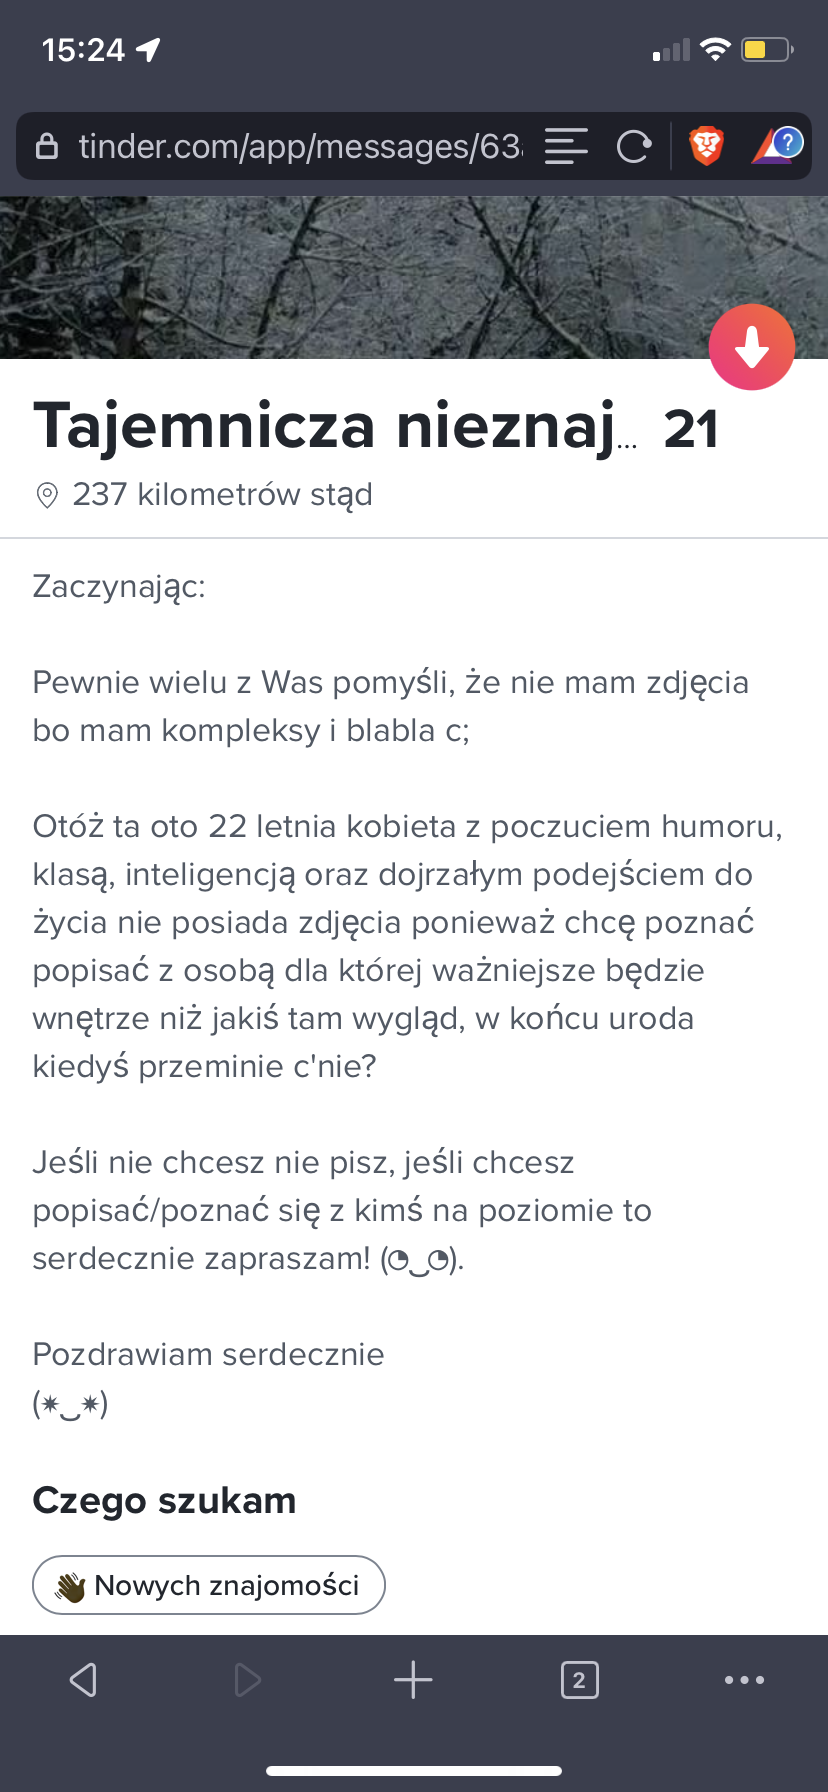
Task: Show open tabs switcher
Action: click(579, 1679)
